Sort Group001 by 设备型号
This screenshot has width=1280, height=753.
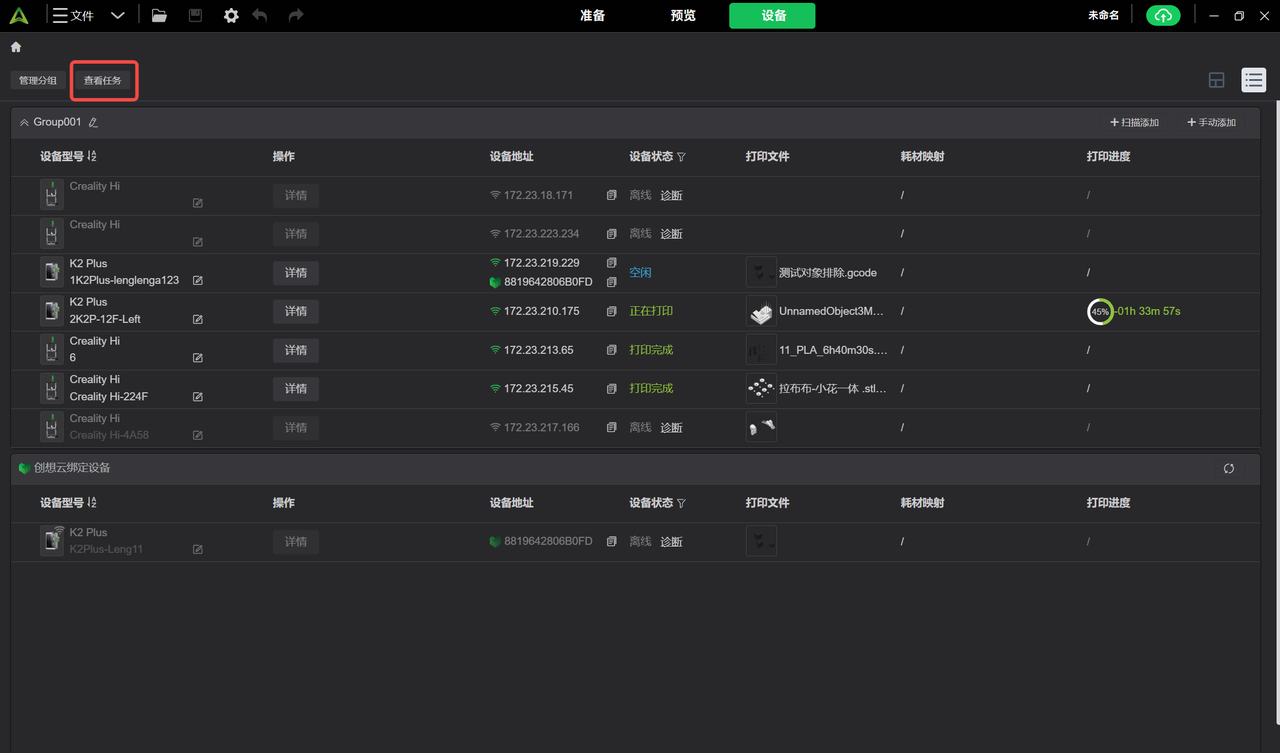click(x=92, y=156)
